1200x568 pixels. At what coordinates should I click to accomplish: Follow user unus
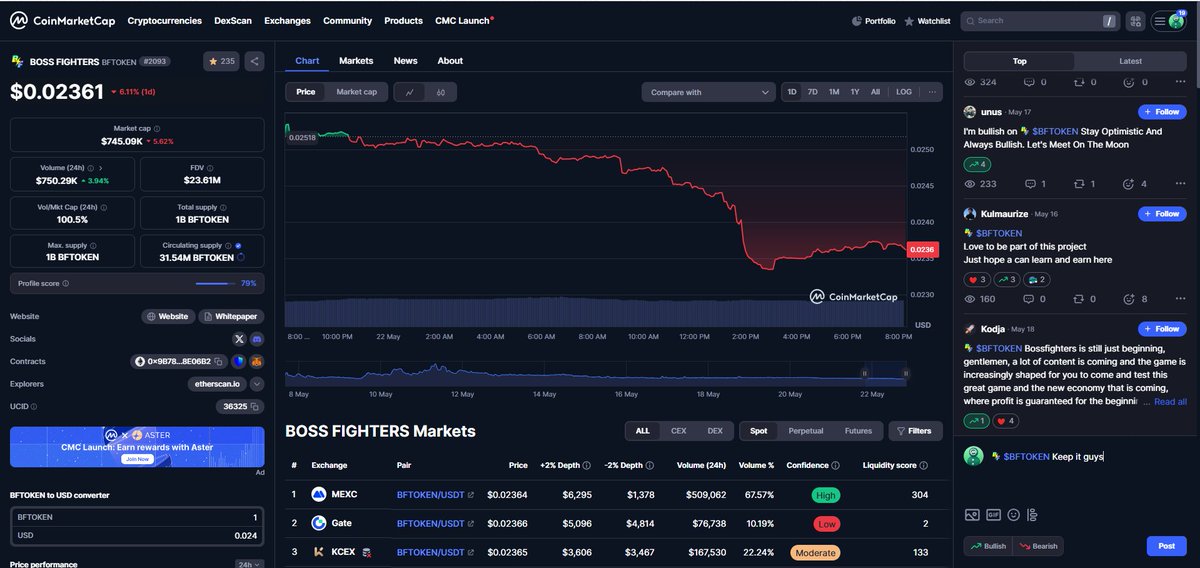pos(1162,112)
